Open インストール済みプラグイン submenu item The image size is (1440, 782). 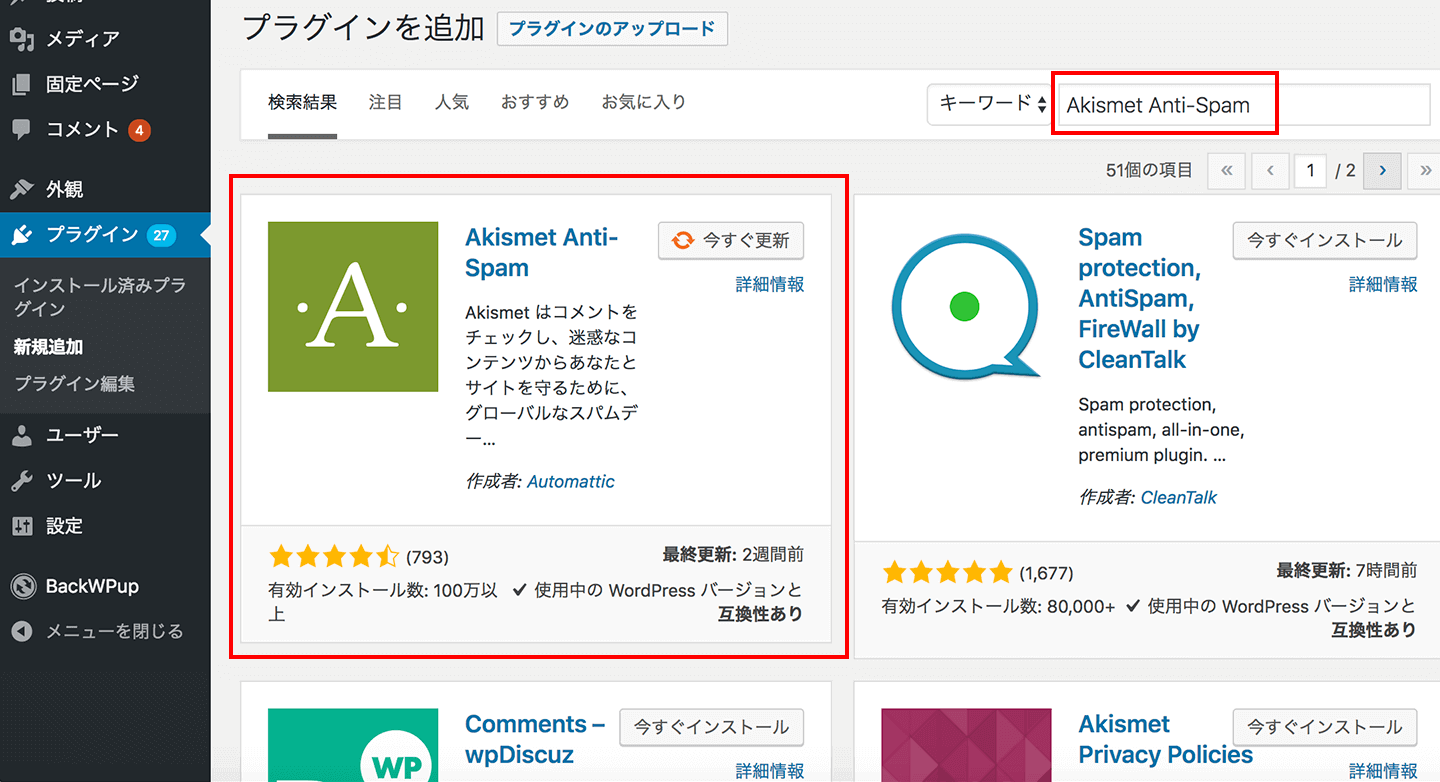pyautogui.click(x=100, y=297)
